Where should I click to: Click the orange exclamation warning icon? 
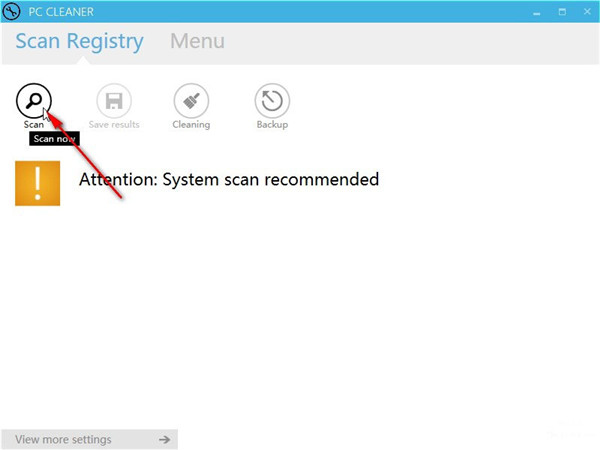point(37,183)
